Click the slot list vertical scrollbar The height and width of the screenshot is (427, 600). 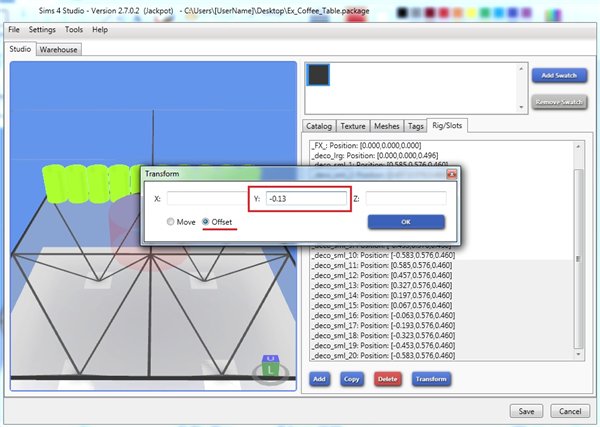coord(578,260)
